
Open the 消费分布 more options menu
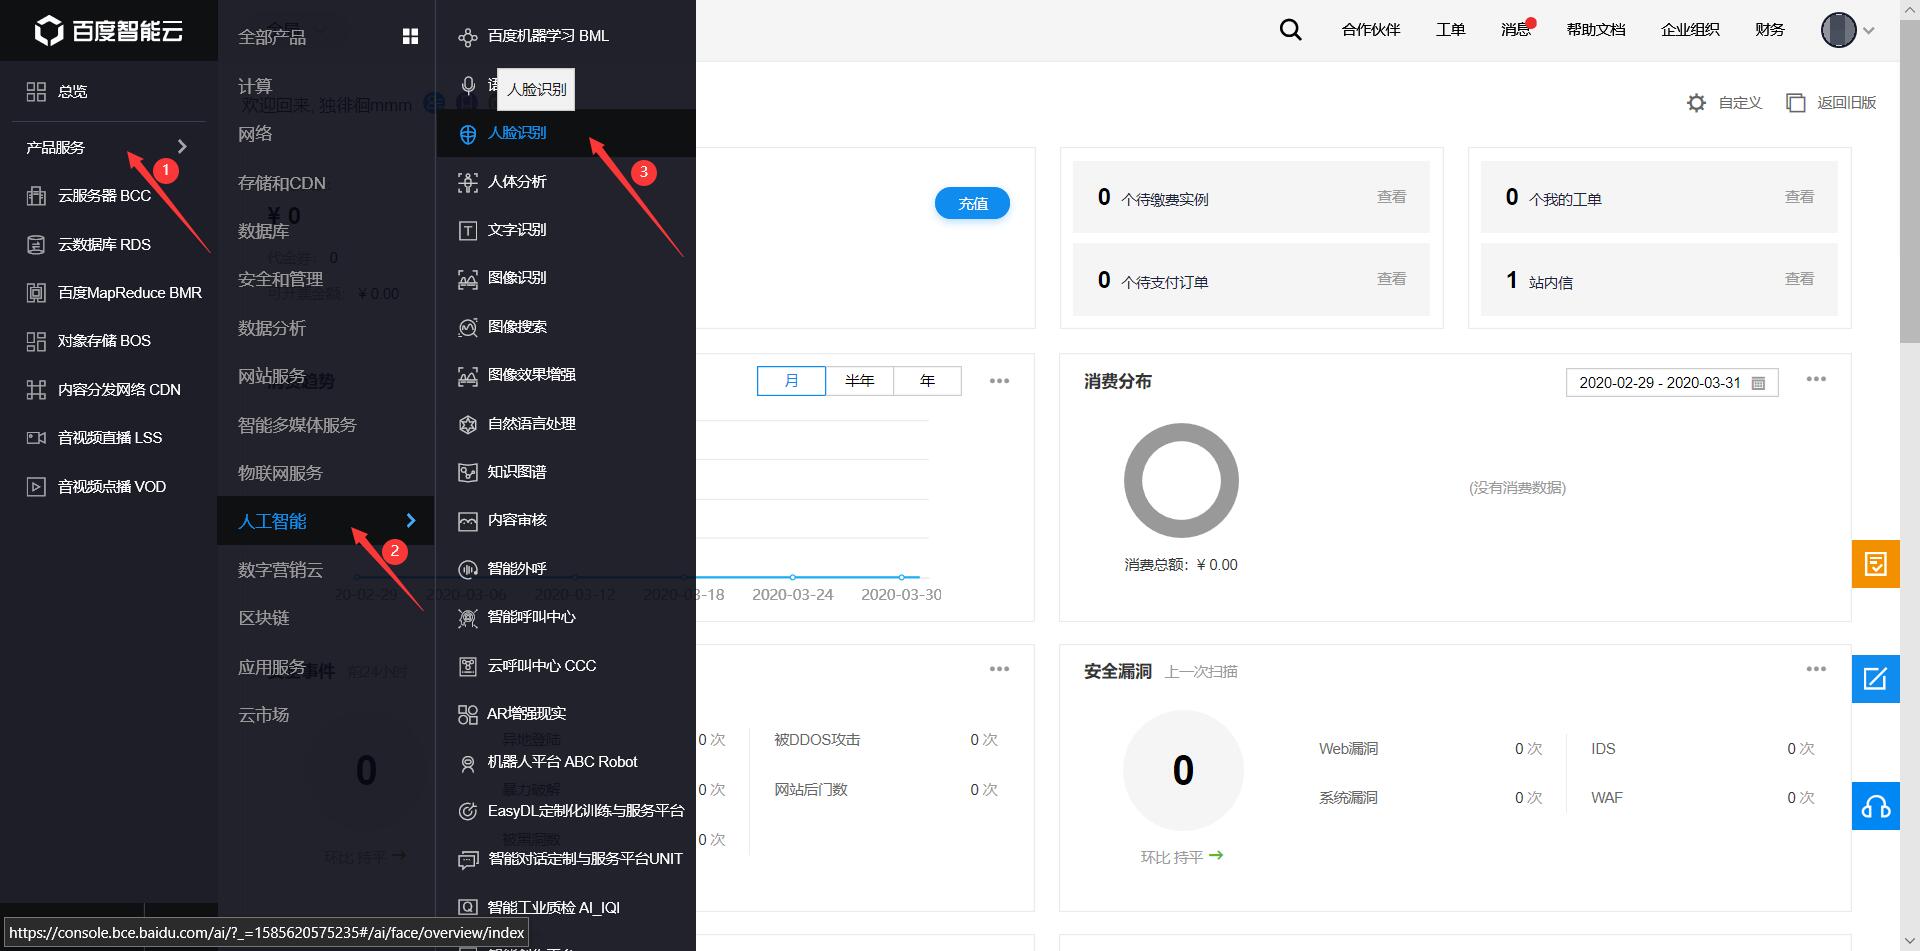coord(1816,379)
